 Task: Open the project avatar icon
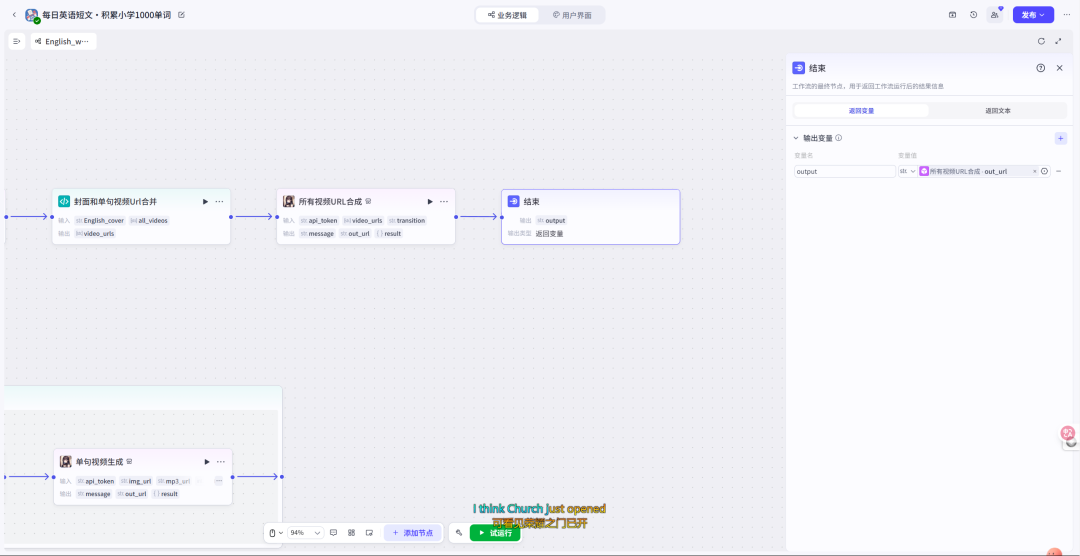[x=32, y=15]
